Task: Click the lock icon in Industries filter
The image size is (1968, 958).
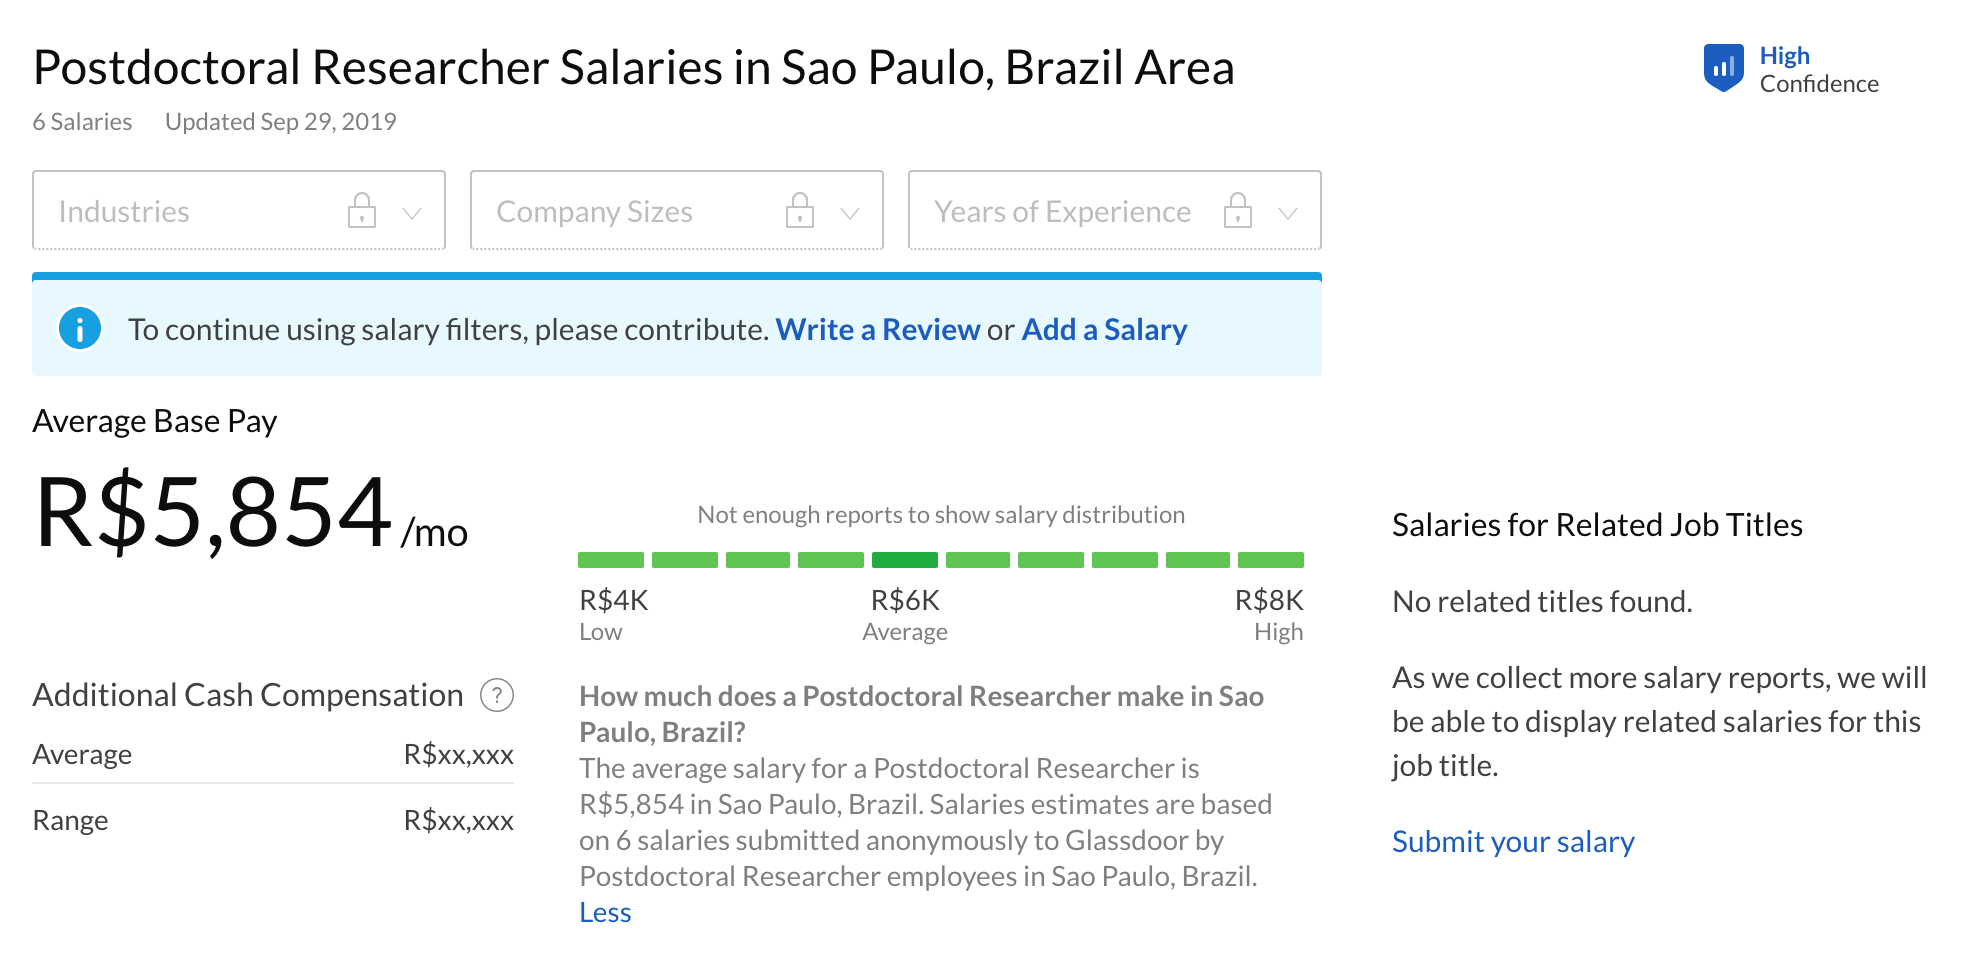Action: (362, 210)
